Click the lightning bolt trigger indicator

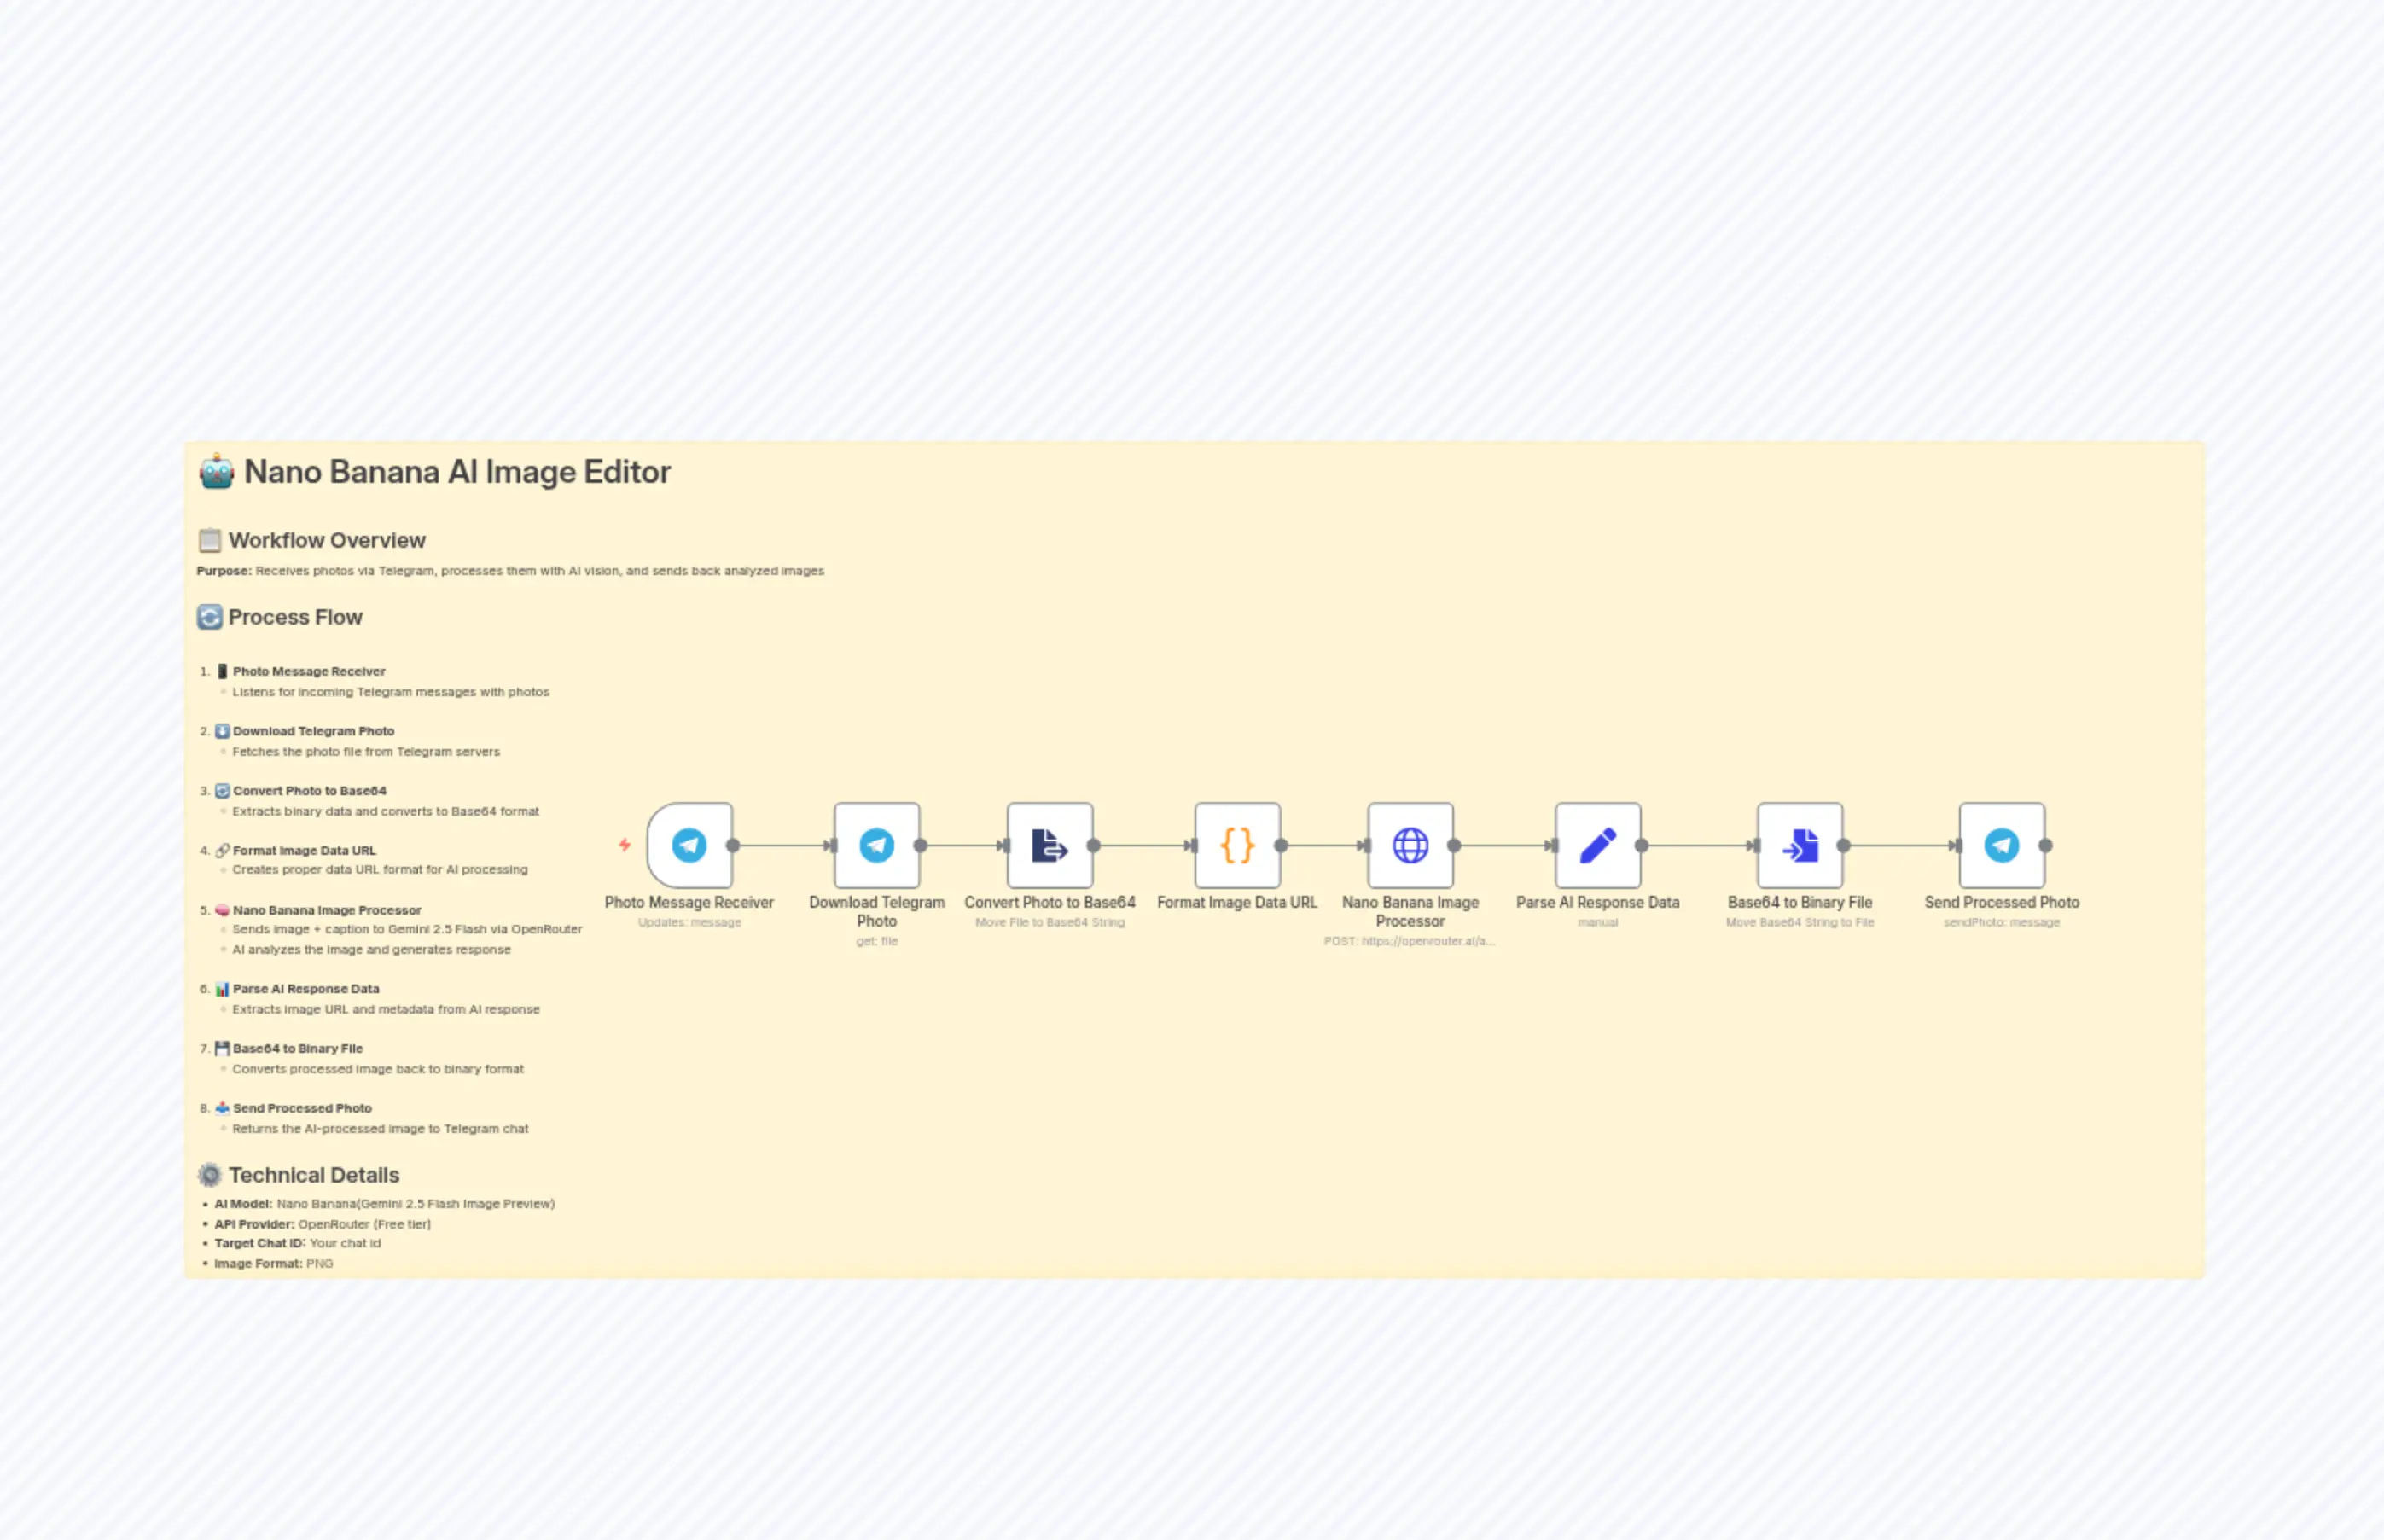tap(625, 845)
